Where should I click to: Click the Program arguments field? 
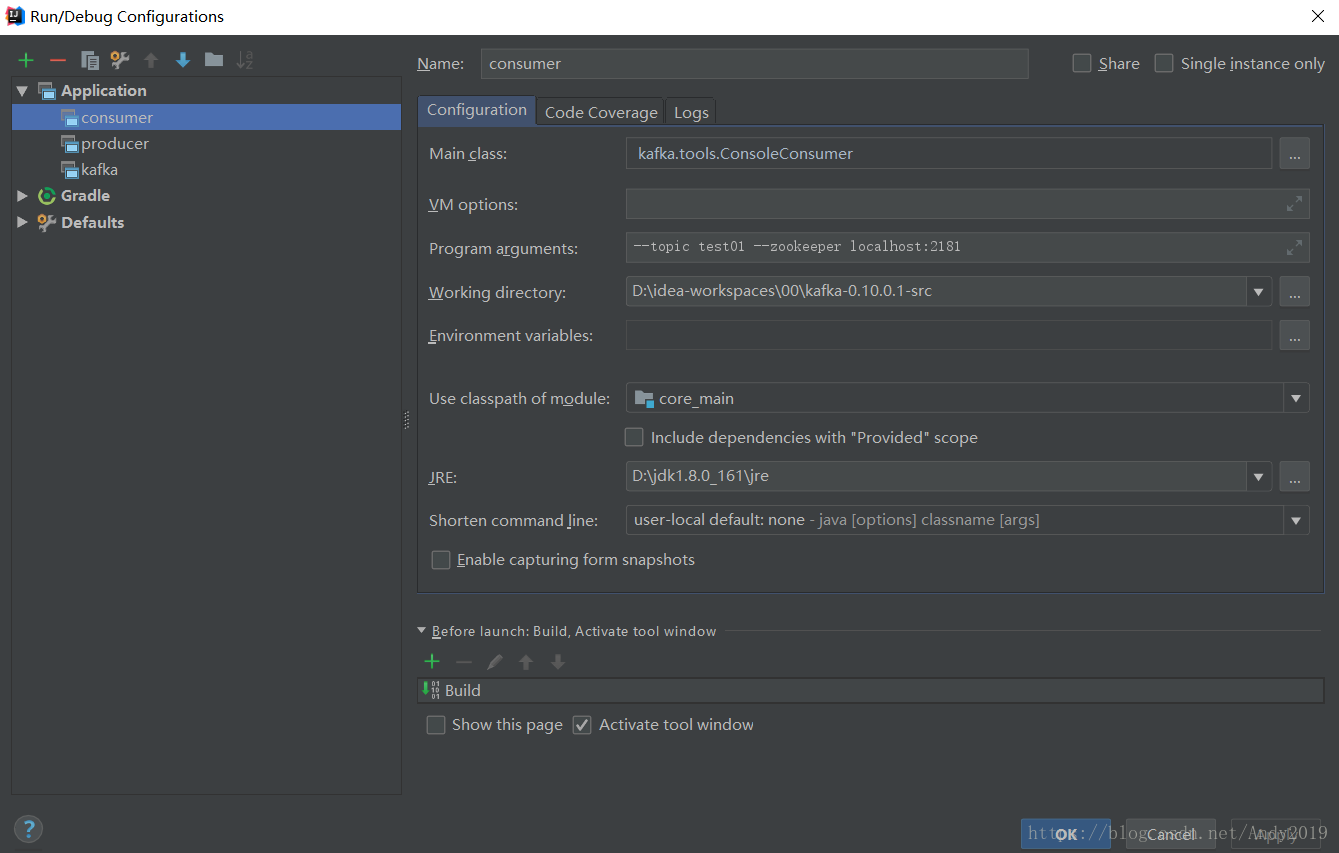[967, 246]
